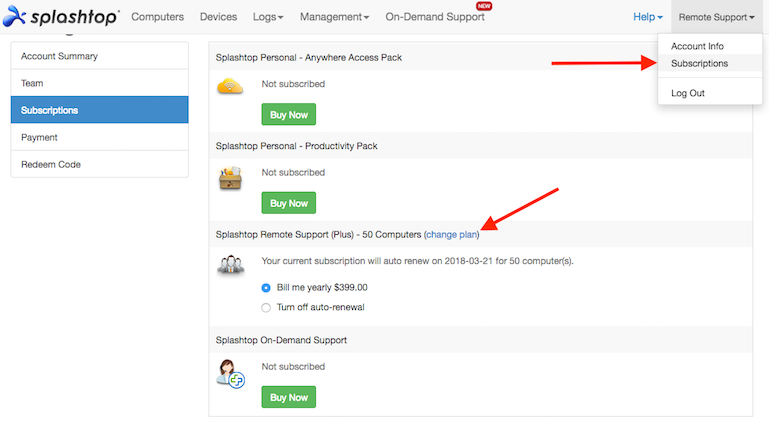The width and height of the screenshot is (769, 422).
Task: Toggle the Remote Support account dropdown
Action: pos(716,17)
